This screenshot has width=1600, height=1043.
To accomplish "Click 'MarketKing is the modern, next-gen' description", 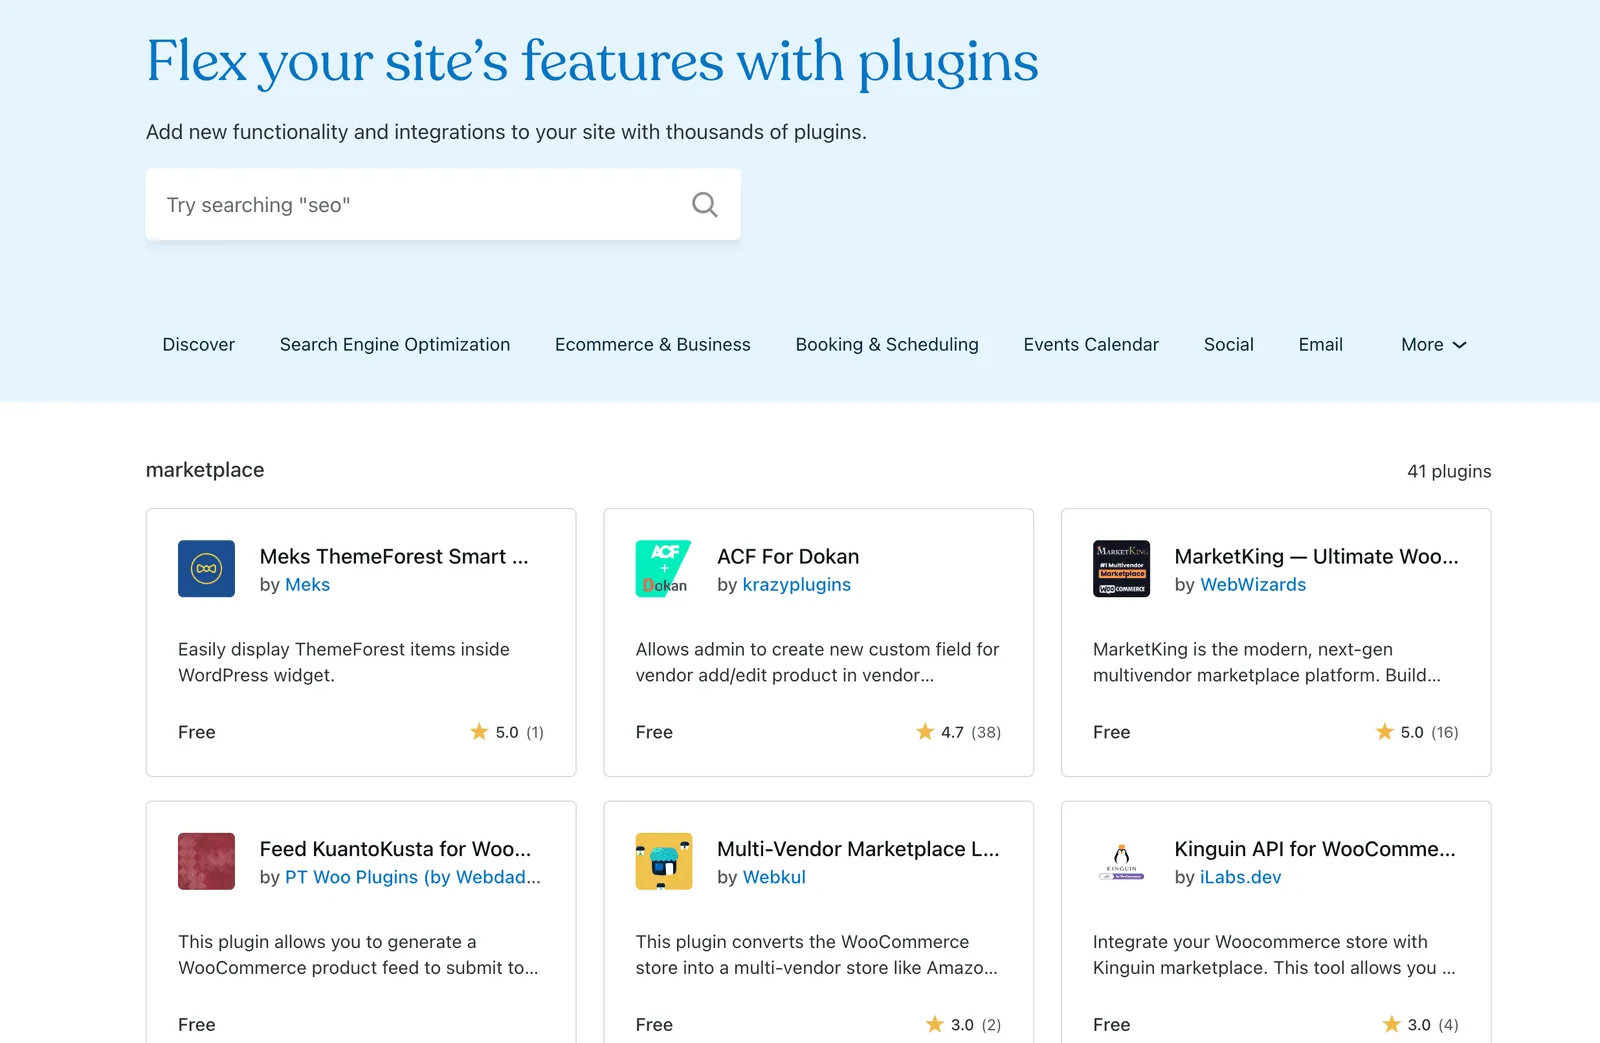I will tap(1267, 662).
